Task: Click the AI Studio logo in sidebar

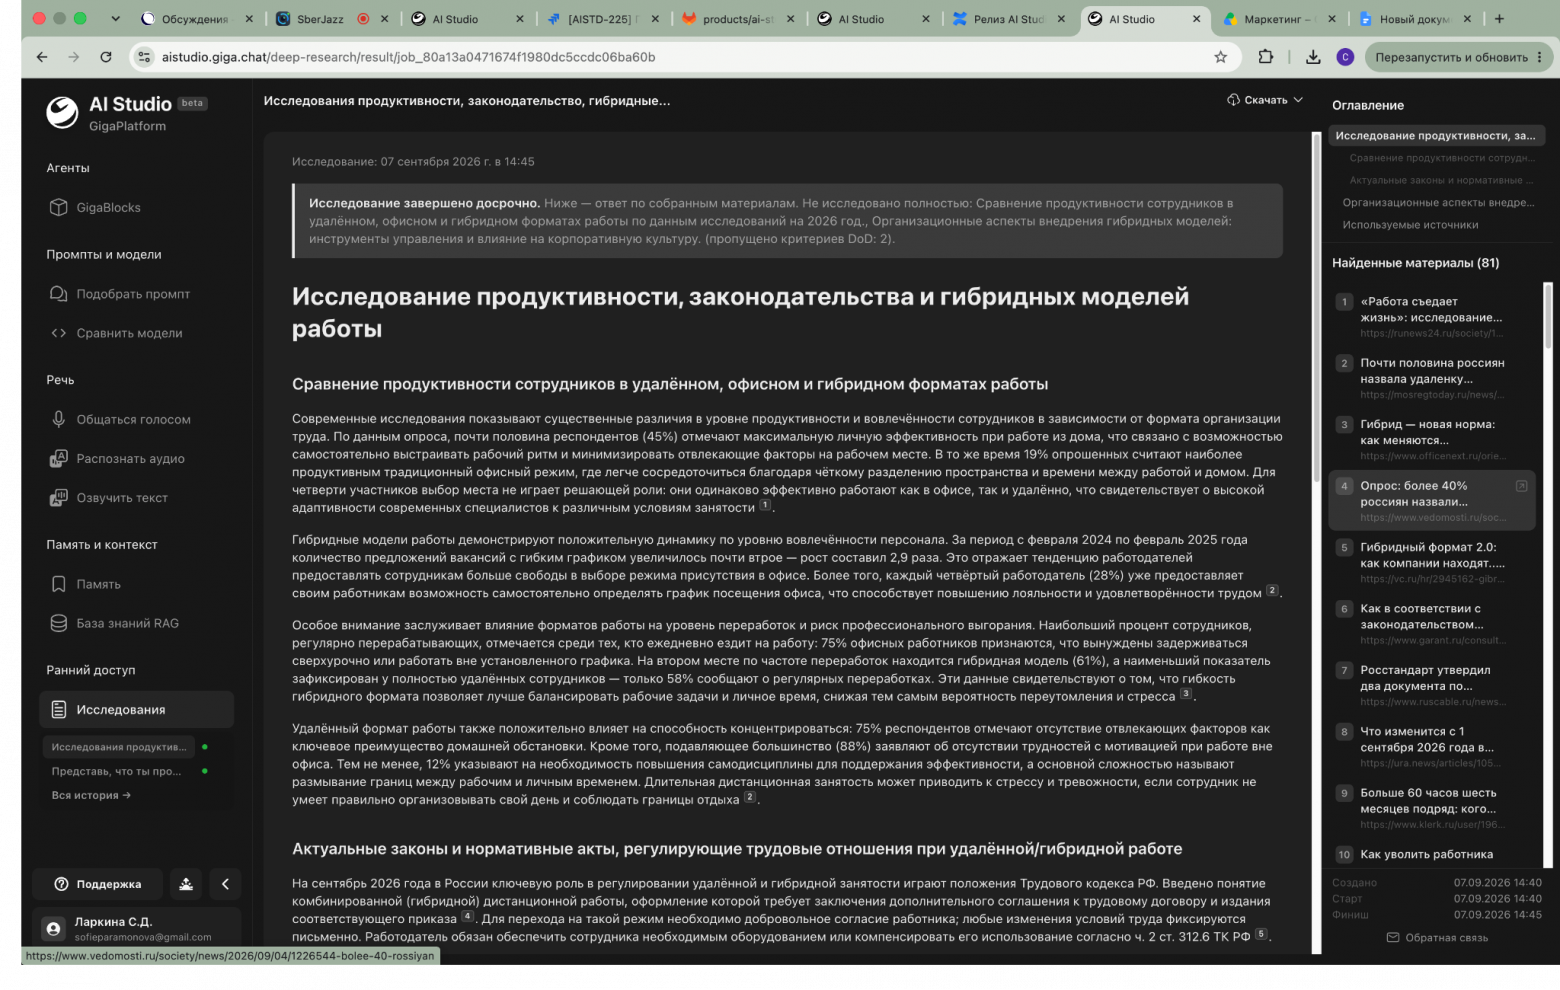Action: tap(62, 112)
